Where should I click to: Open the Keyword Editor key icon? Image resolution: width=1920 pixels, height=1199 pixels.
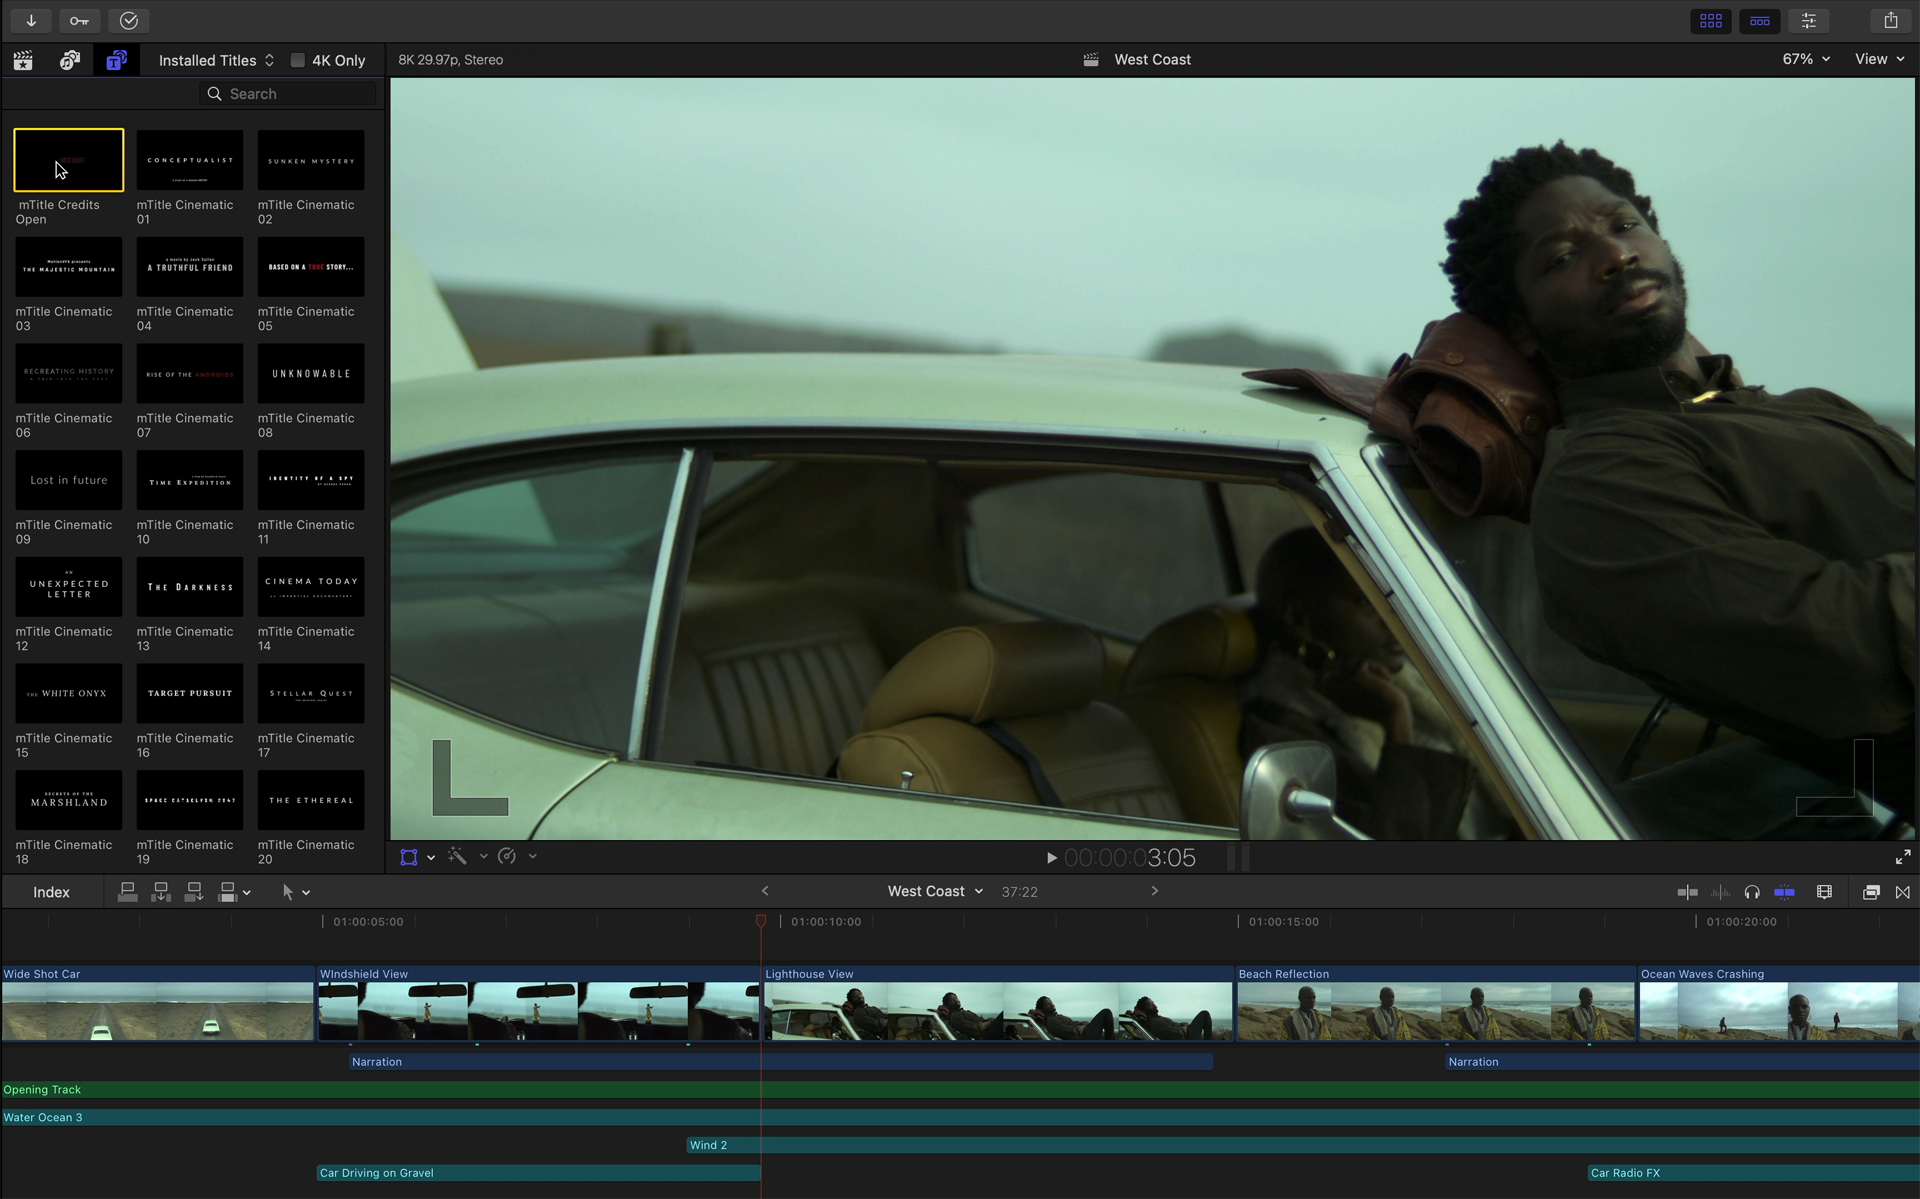click(x=79, y=21)
